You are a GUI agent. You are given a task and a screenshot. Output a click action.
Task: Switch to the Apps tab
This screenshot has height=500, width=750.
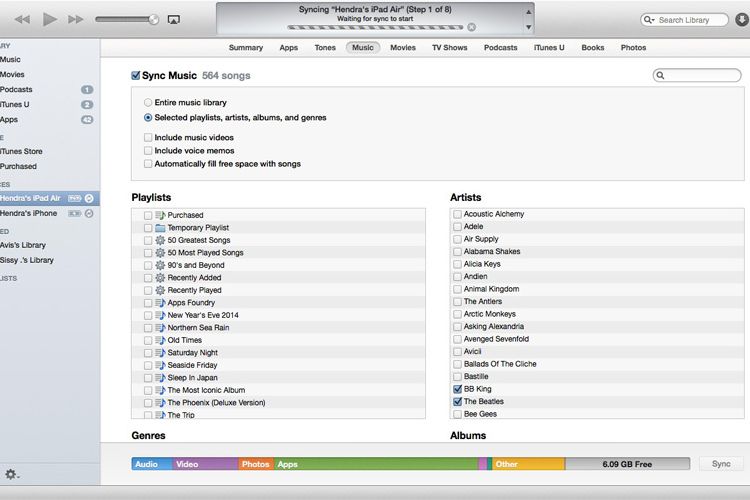coord(288,47)
